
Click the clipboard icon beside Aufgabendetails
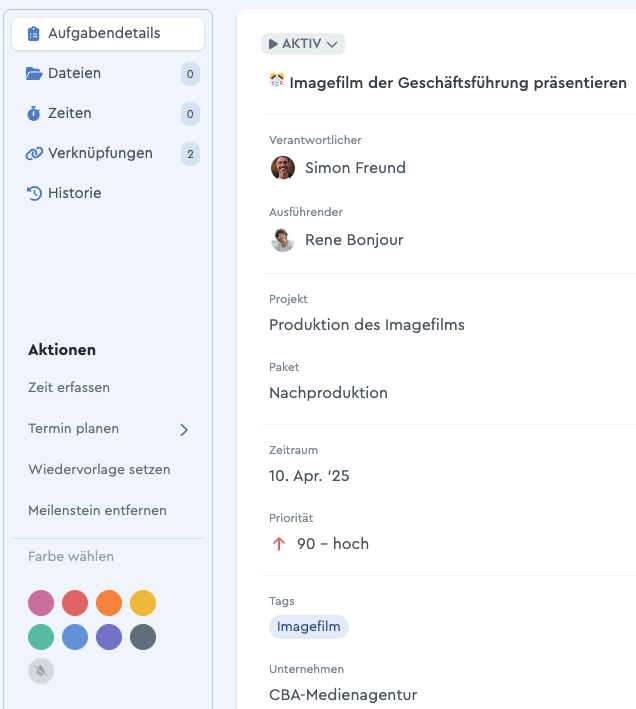(x=33, y=34)
